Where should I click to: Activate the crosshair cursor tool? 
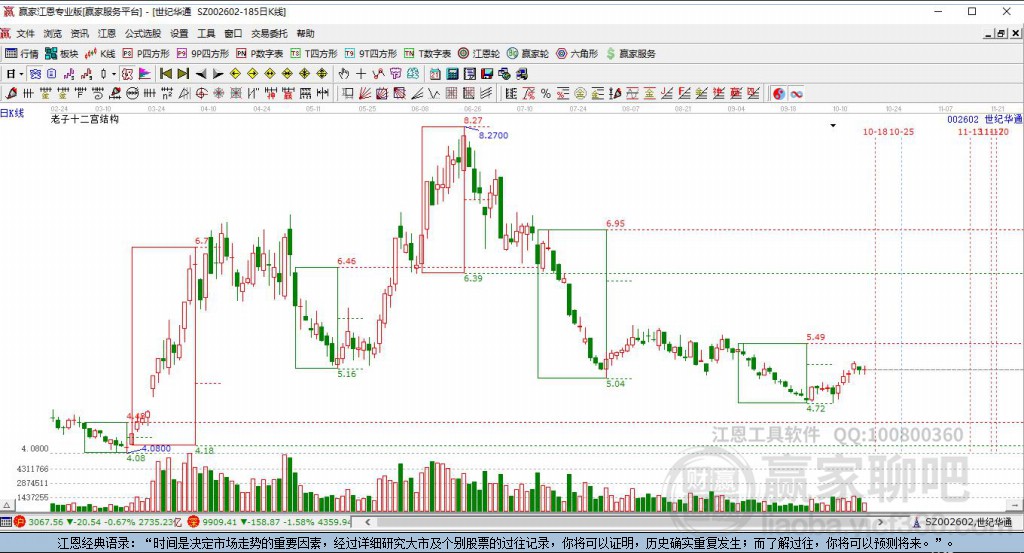pyautogui.click(x=360, y=74)
